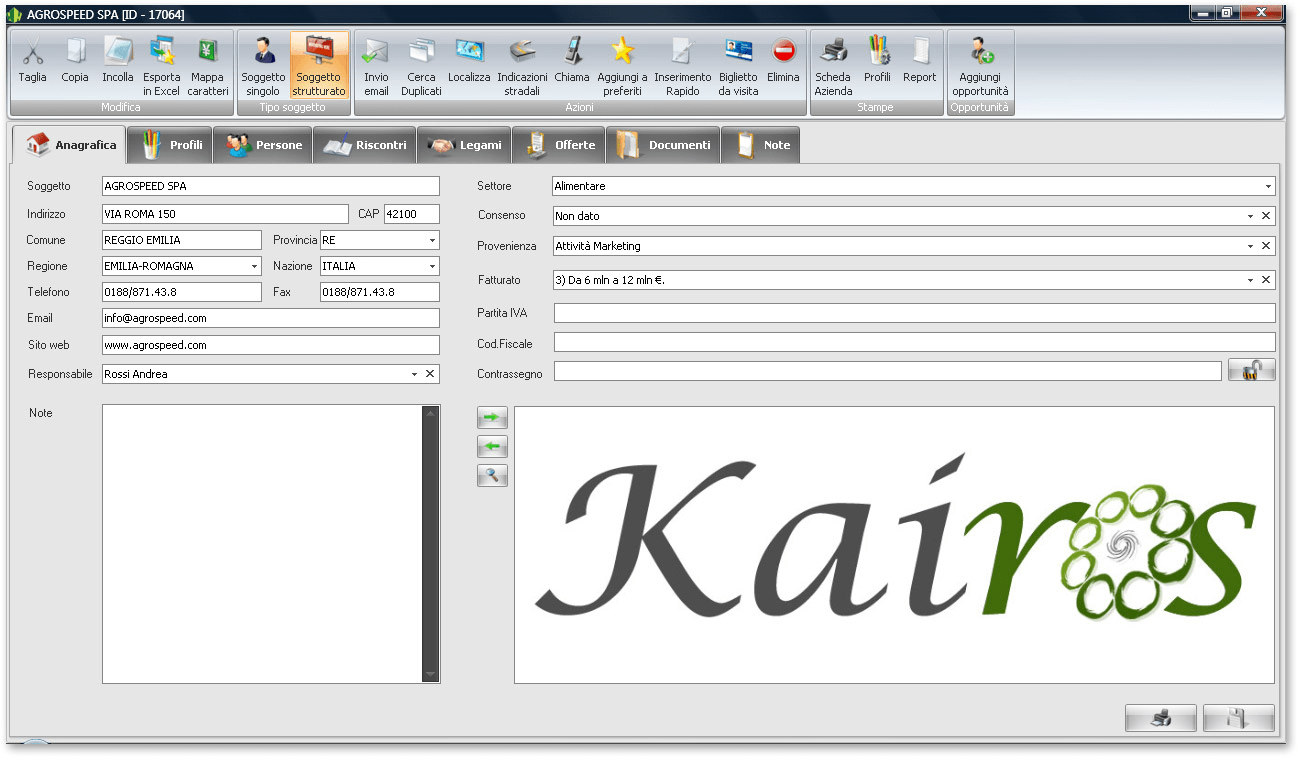
Task: Click the CAP postal code field
Action: [x=412, y=214]
